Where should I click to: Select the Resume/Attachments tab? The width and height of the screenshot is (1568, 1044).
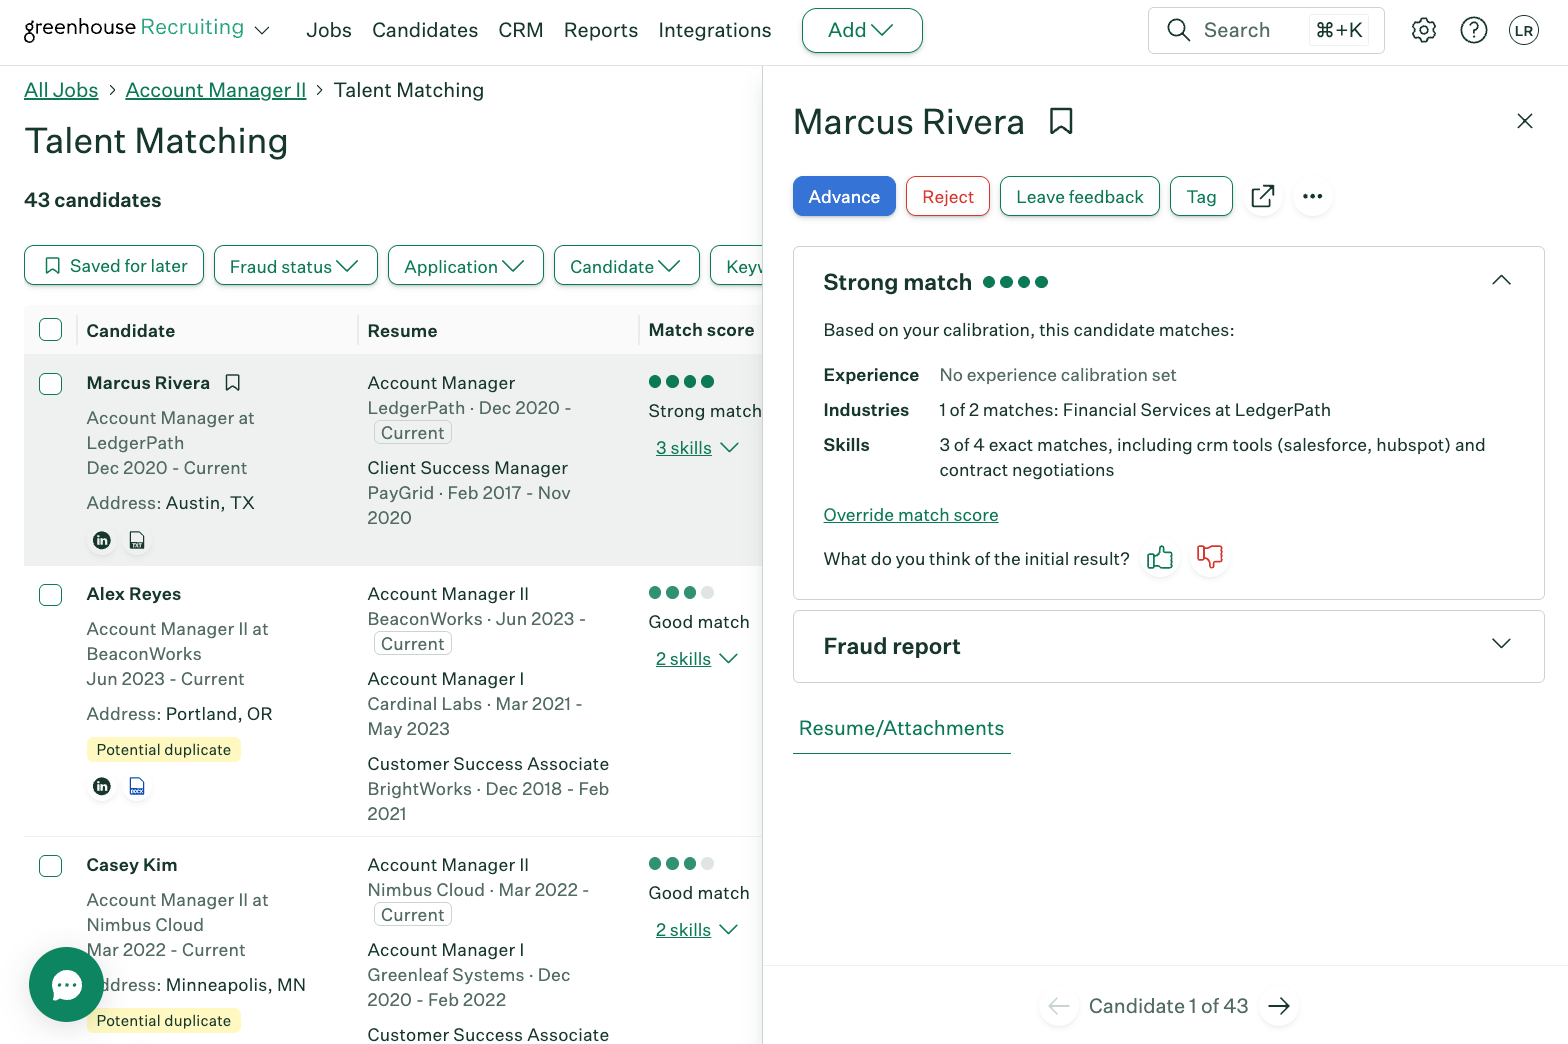[901, 729]
